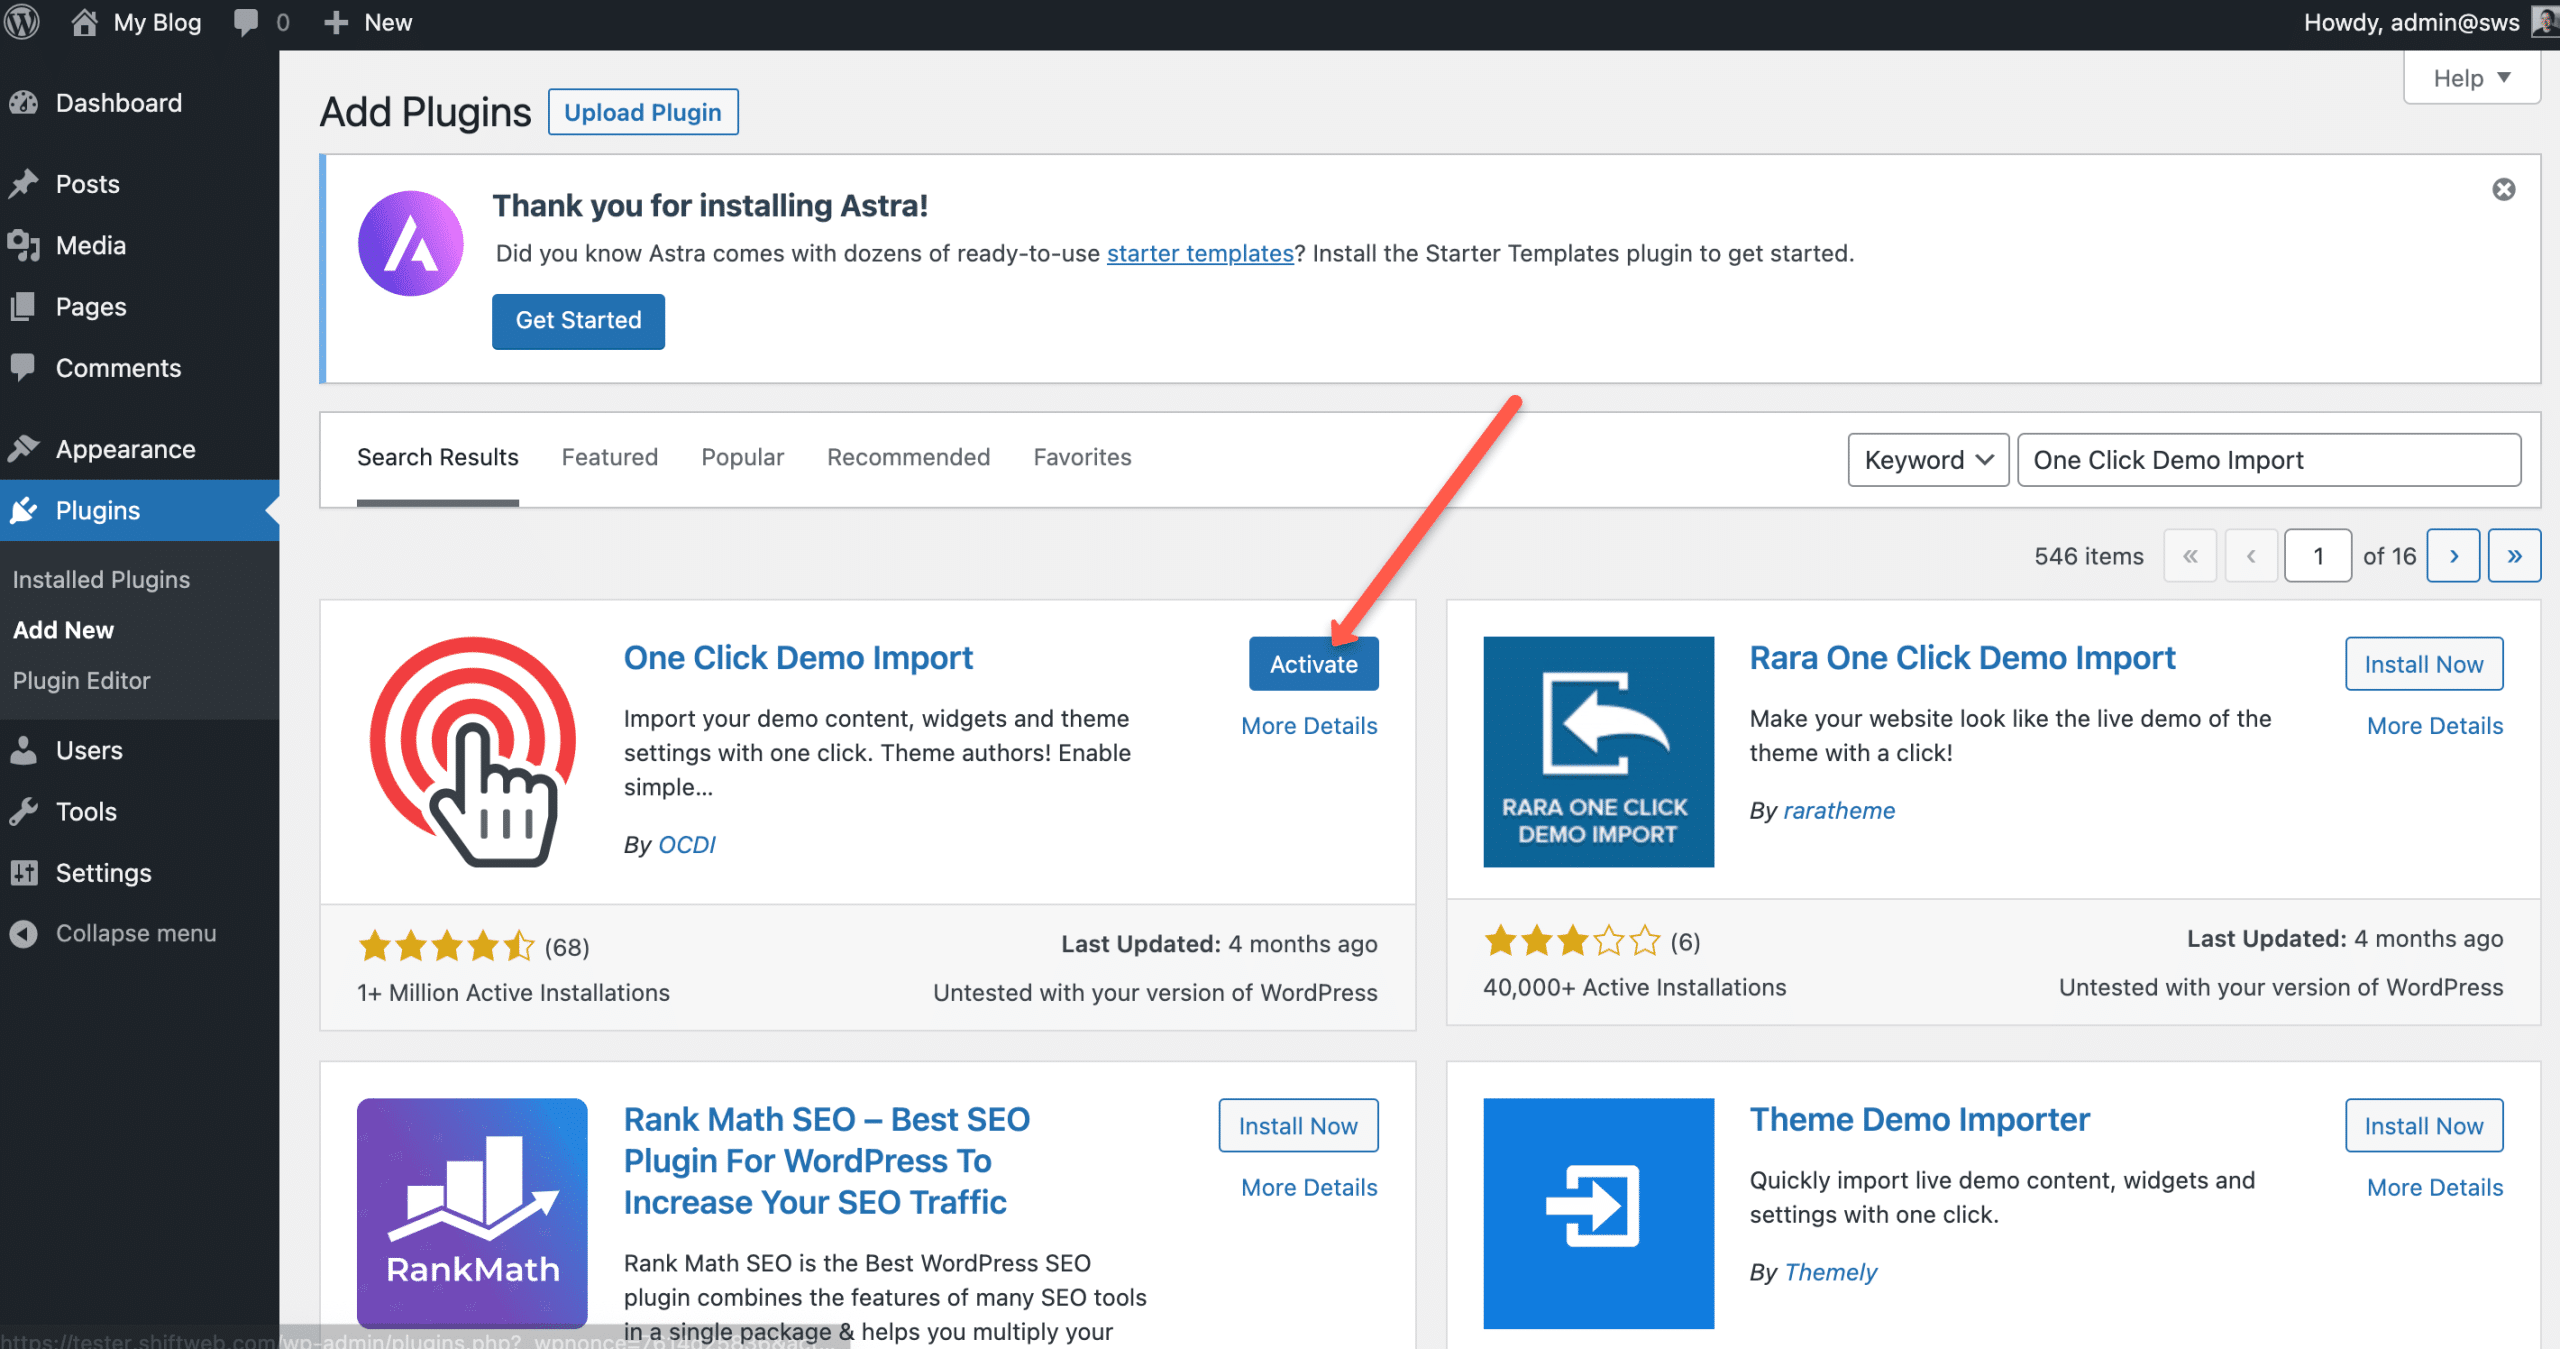Open the My Blog home icon
The image size is (2560, 1349).
tap(85, 22)
